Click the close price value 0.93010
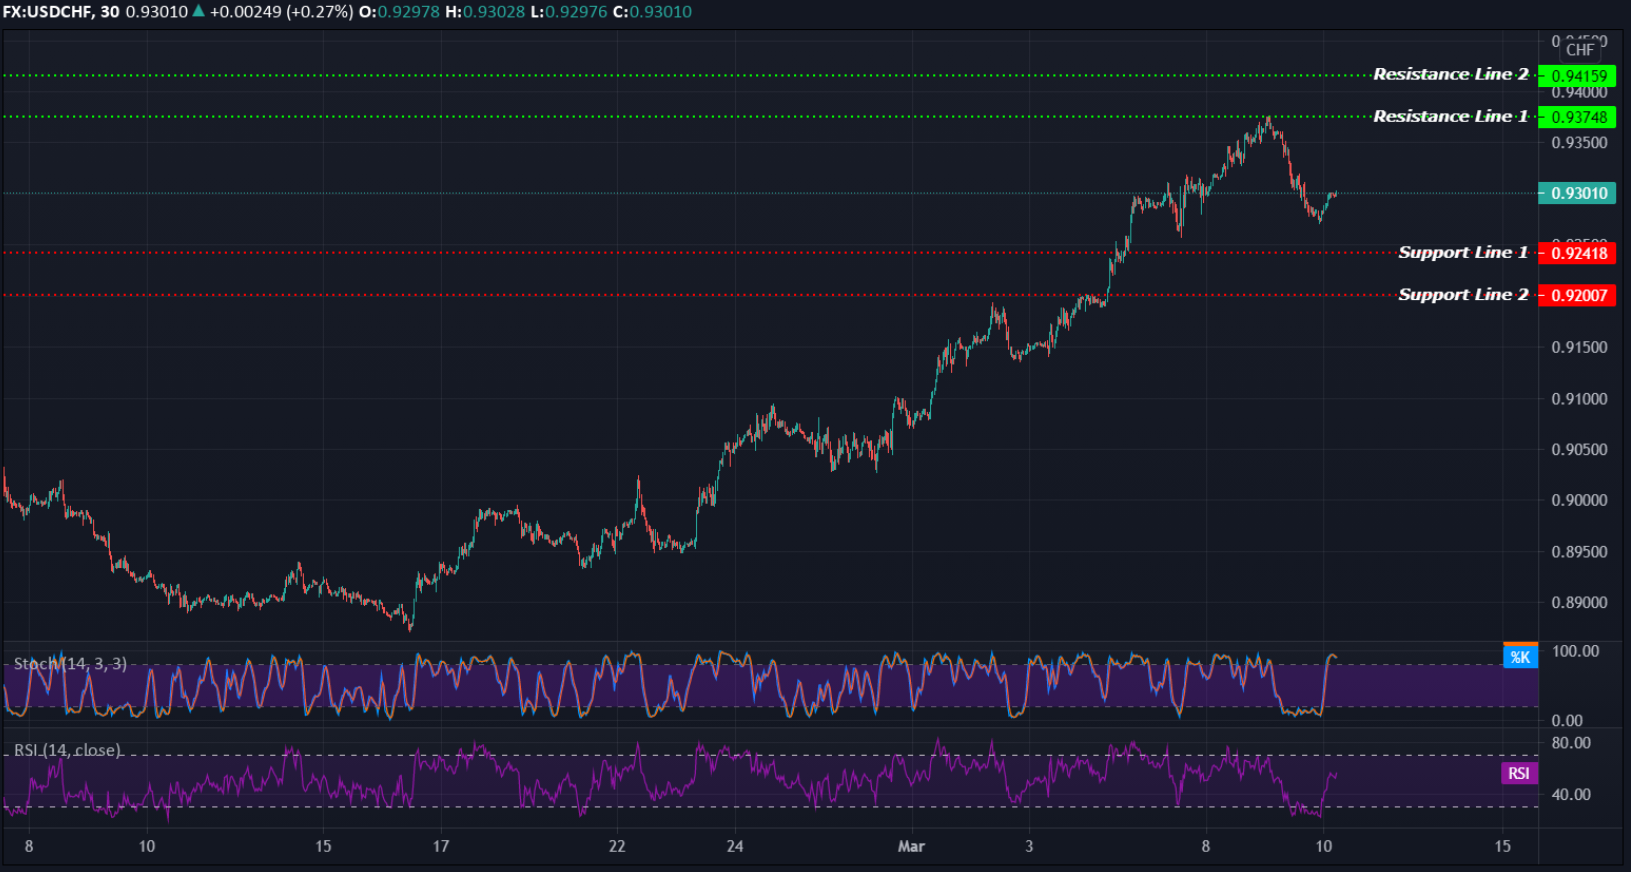Image resolution: width=1631 pixels, height=872 pixels. click(660, 12)
